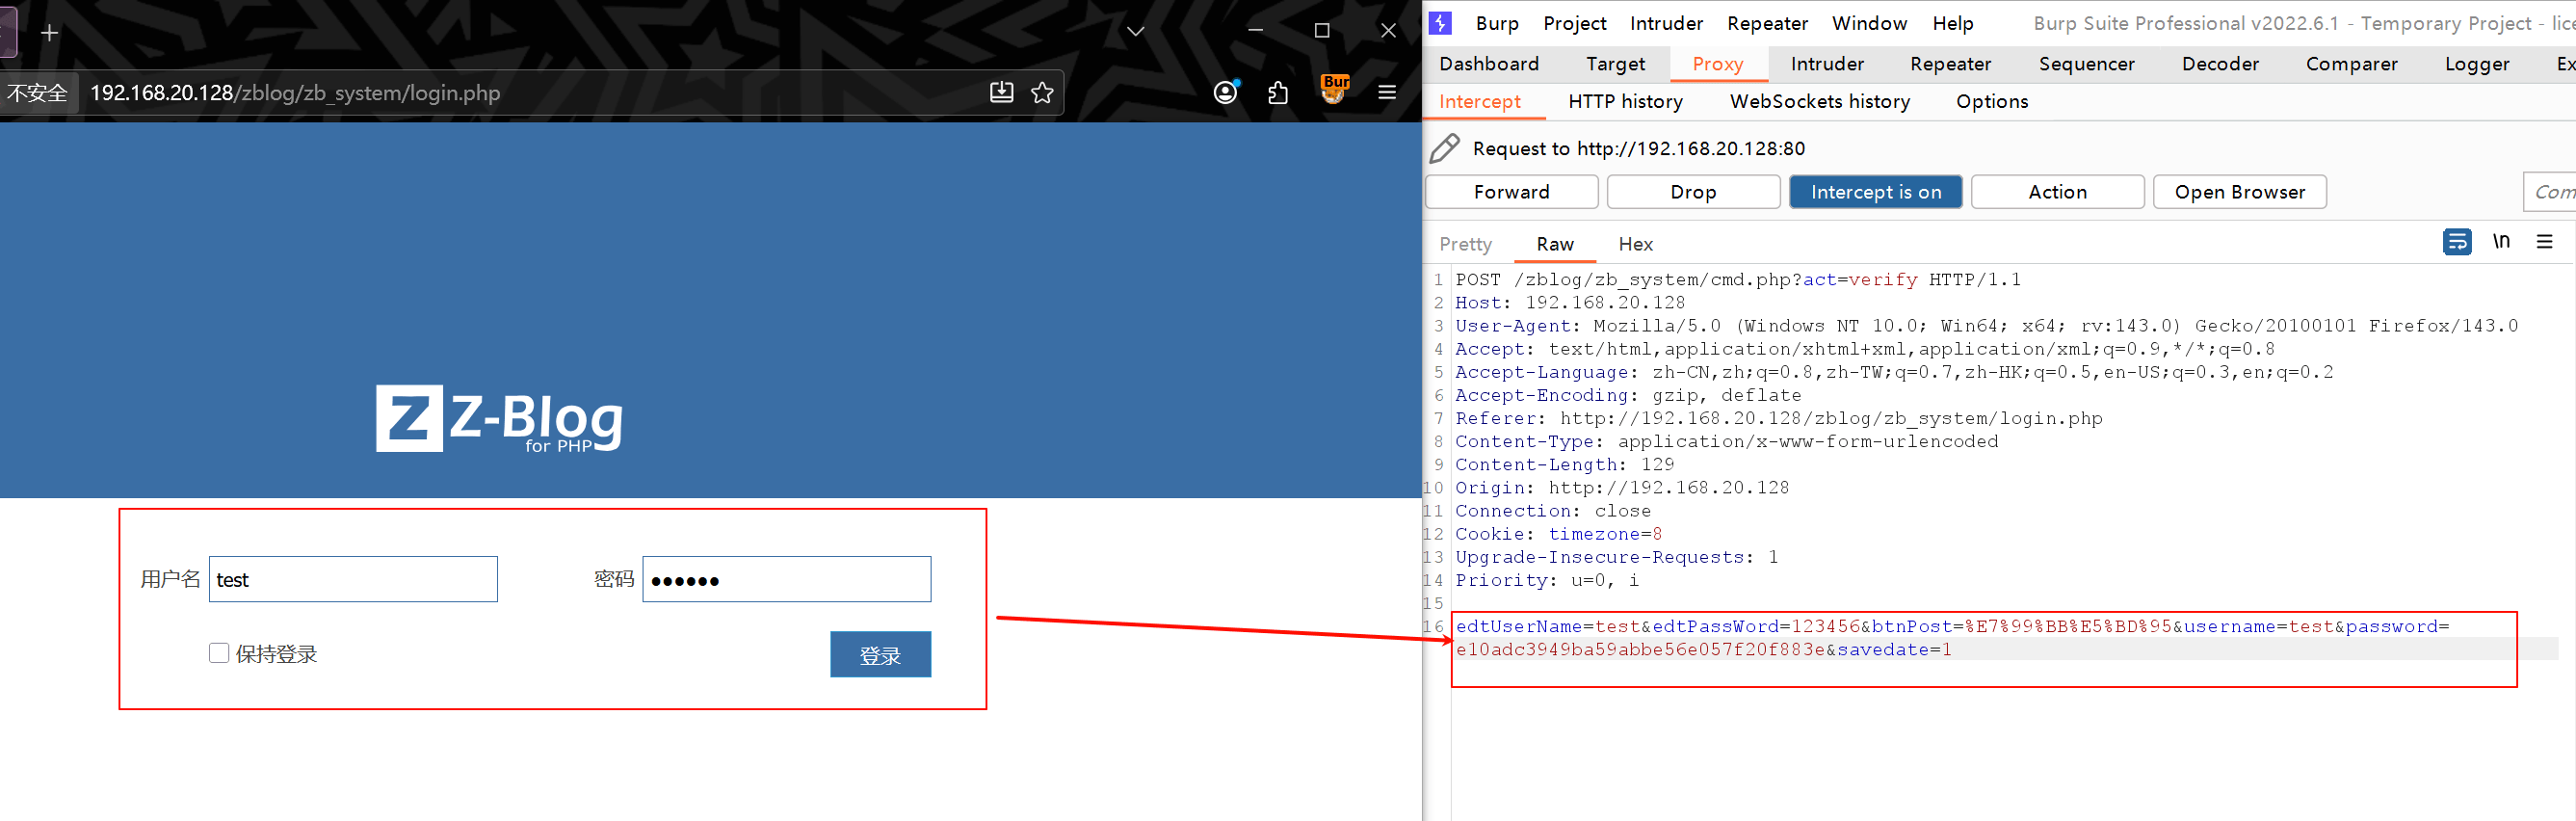Open WebSockets history sub-tab
Screen dimensions: 2576x821
pyautogui.click(x=1819, y=102)
